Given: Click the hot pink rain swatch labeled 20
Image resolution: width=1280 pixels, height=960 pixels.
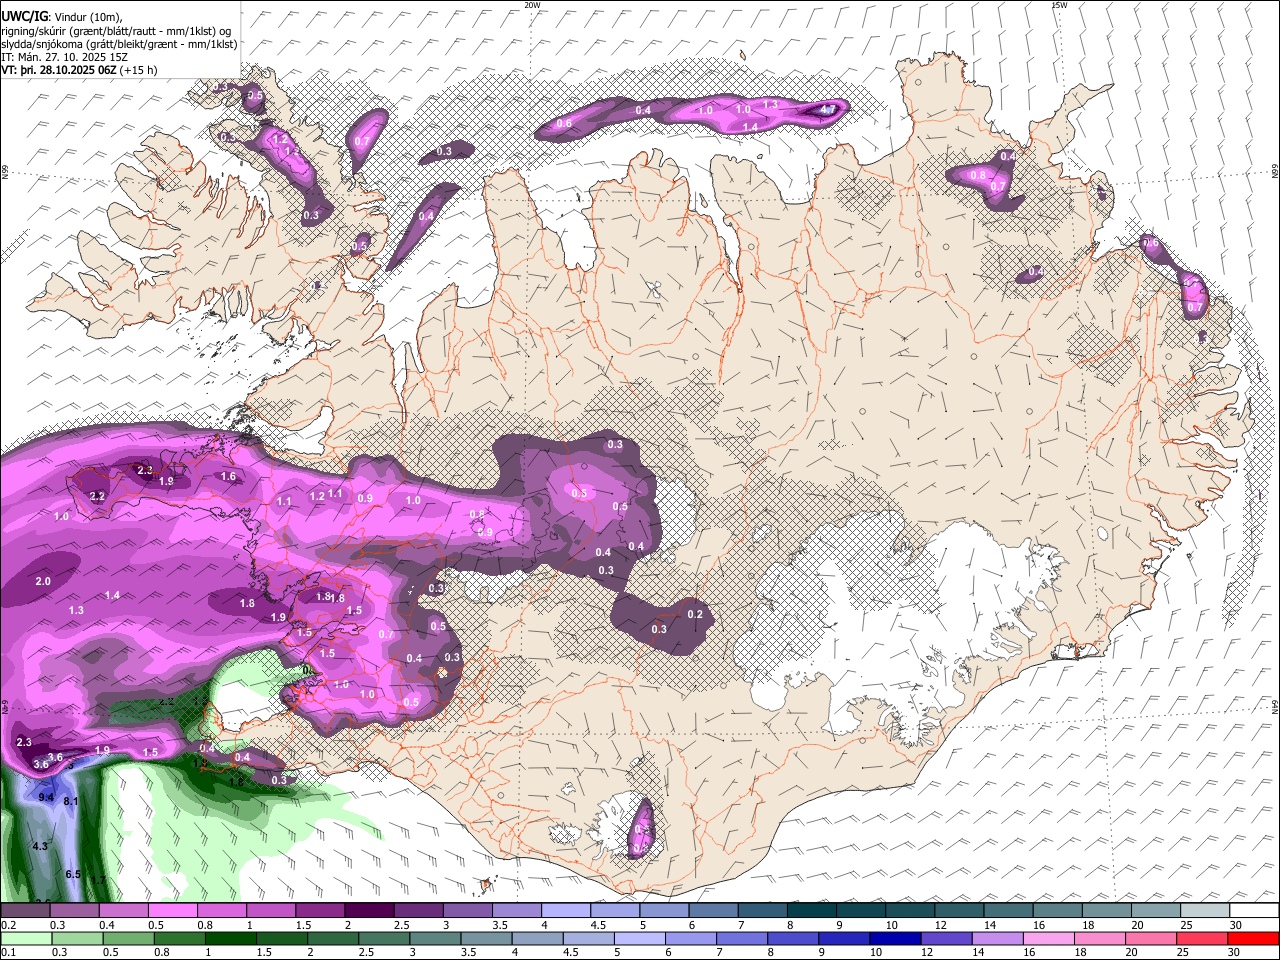Looking at the screenshot, I should point(1152,938).
